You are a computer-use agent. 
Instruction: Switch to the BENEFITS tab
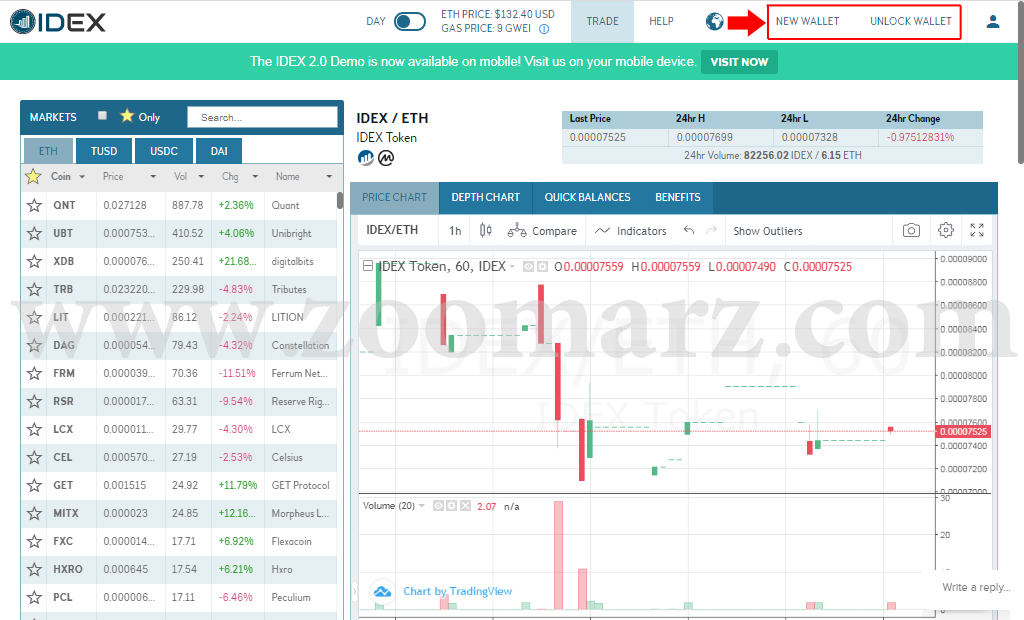pos(677,197)
